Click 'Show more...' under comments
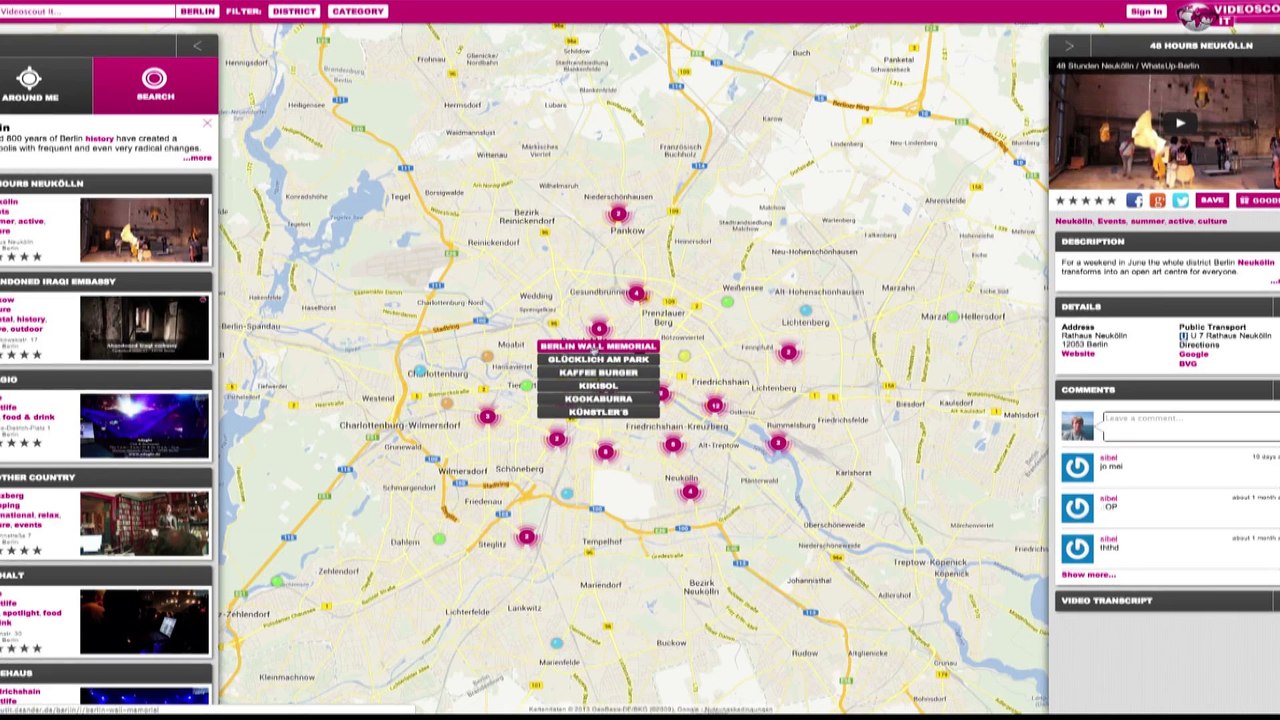 tap(1088, 575)
